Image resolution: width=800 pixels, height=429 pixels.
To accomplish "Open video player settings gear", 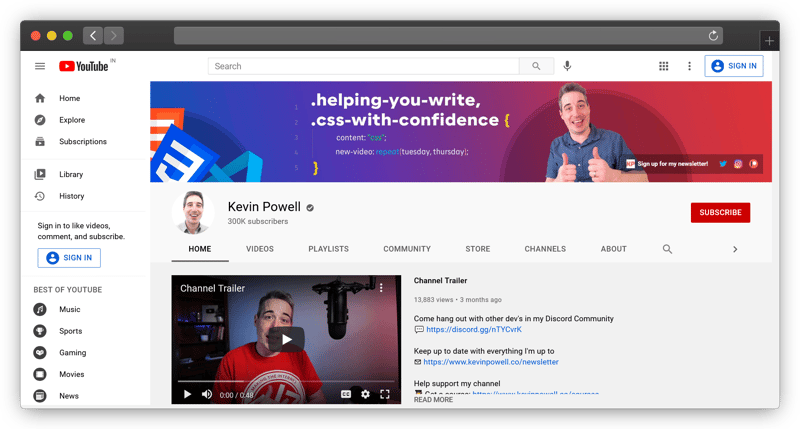I will (x=365, y=394).
